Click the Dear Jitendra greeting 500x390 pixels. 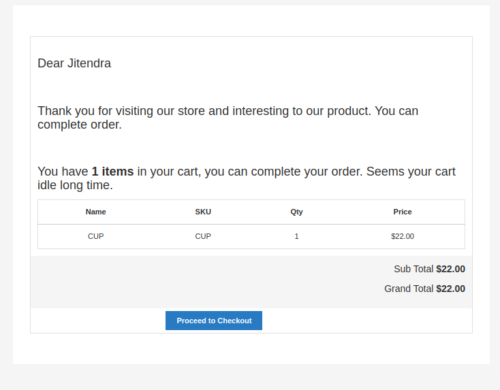74,63
